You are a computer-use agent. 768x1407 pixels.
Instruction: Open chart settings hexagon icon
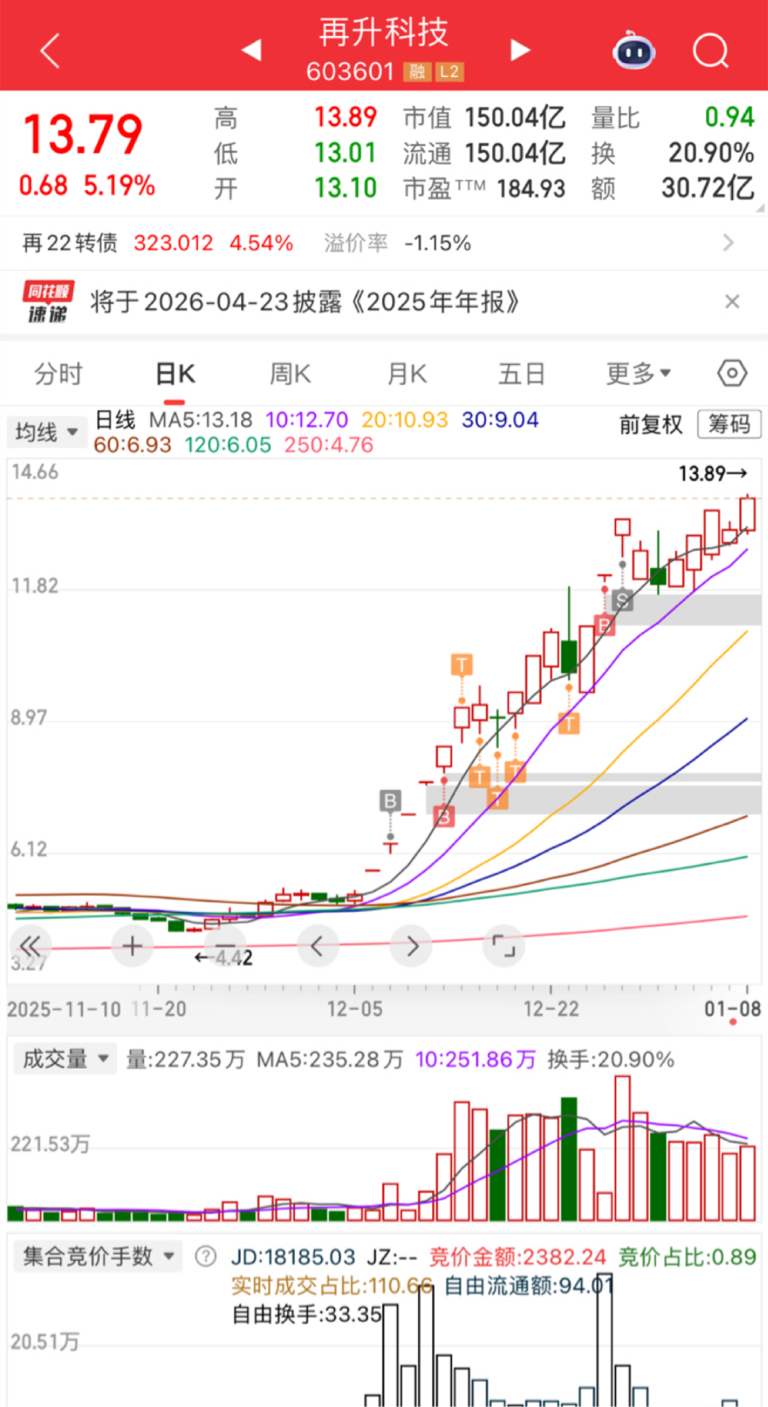point(732,374)
